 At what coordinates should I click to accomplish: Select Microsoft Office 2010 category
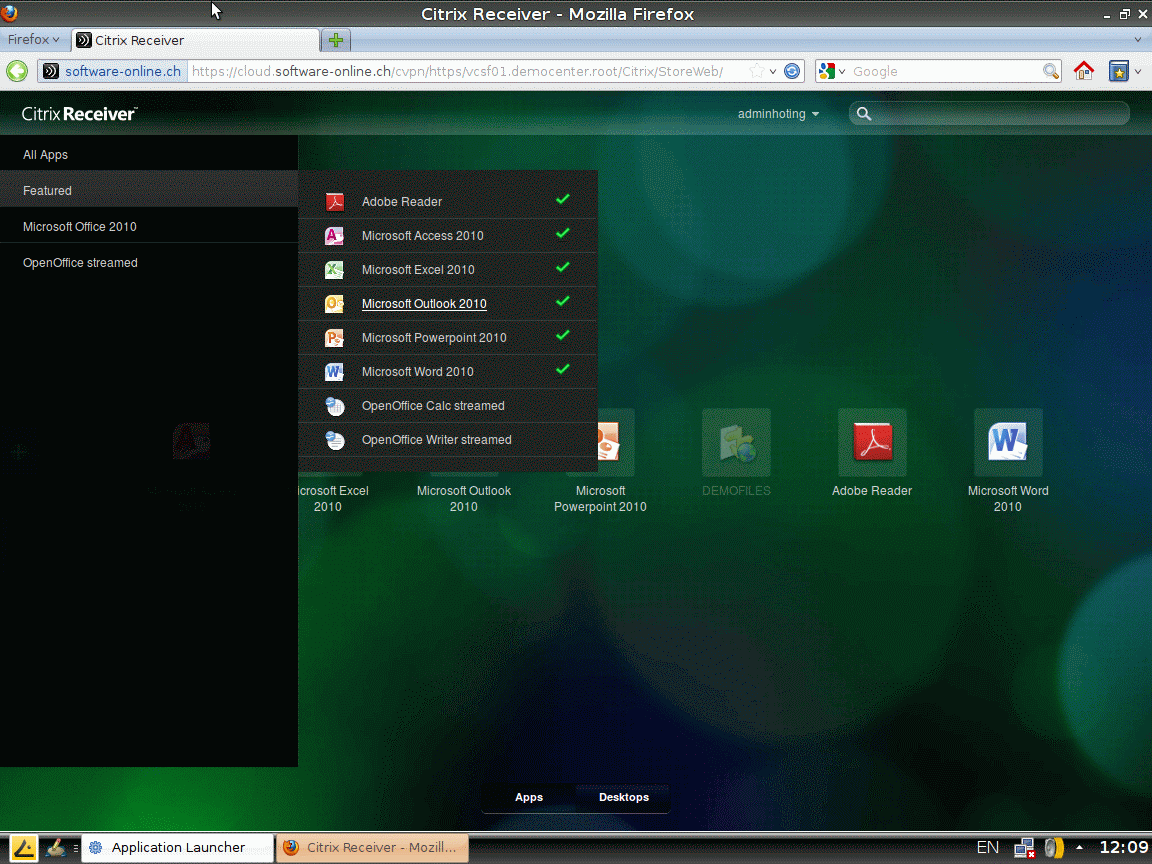pyautogui.click(x=149, y=226)
